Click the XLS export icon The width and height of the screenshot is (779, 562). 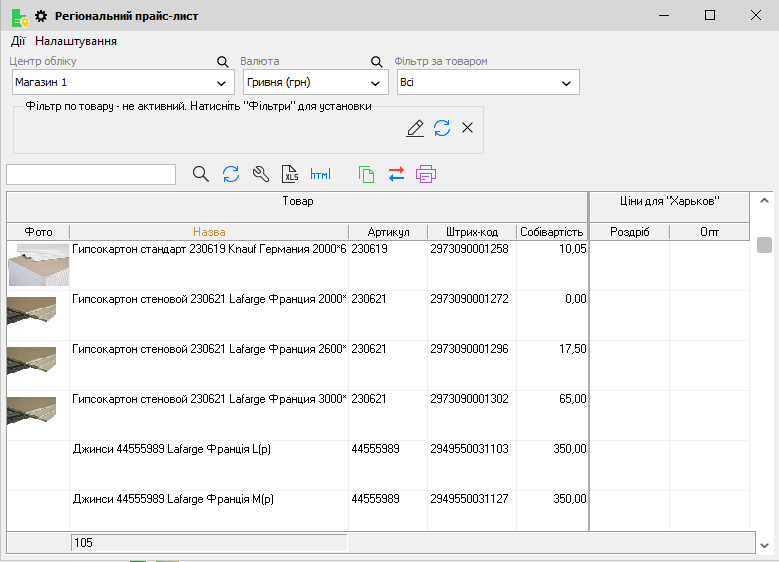290,174
